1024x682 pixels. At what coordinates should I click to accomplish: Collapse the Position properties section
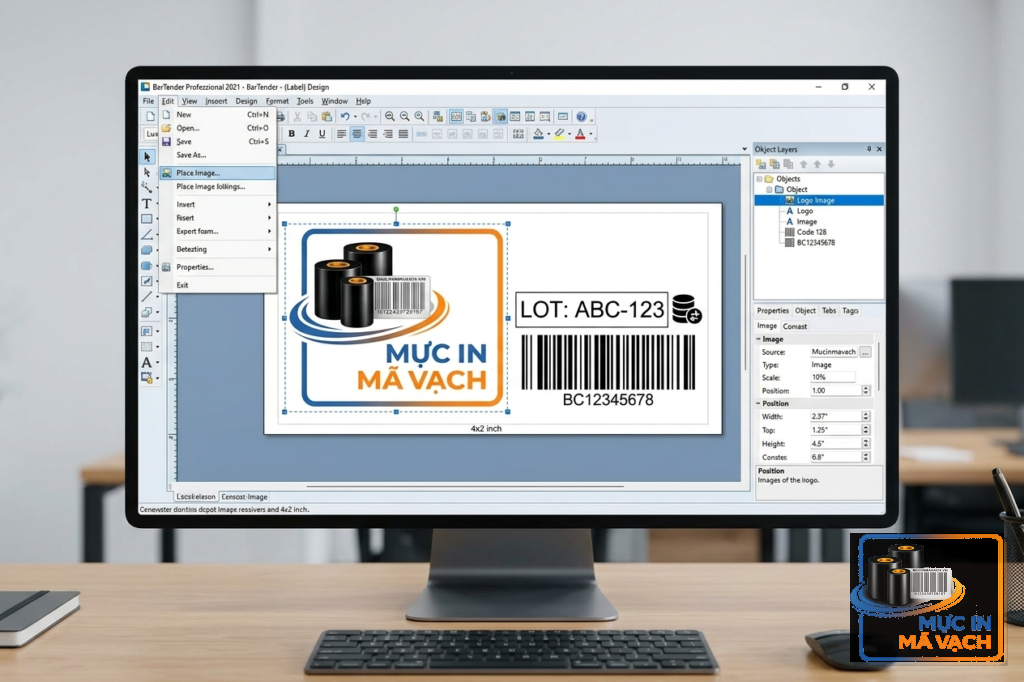point(759,404)
